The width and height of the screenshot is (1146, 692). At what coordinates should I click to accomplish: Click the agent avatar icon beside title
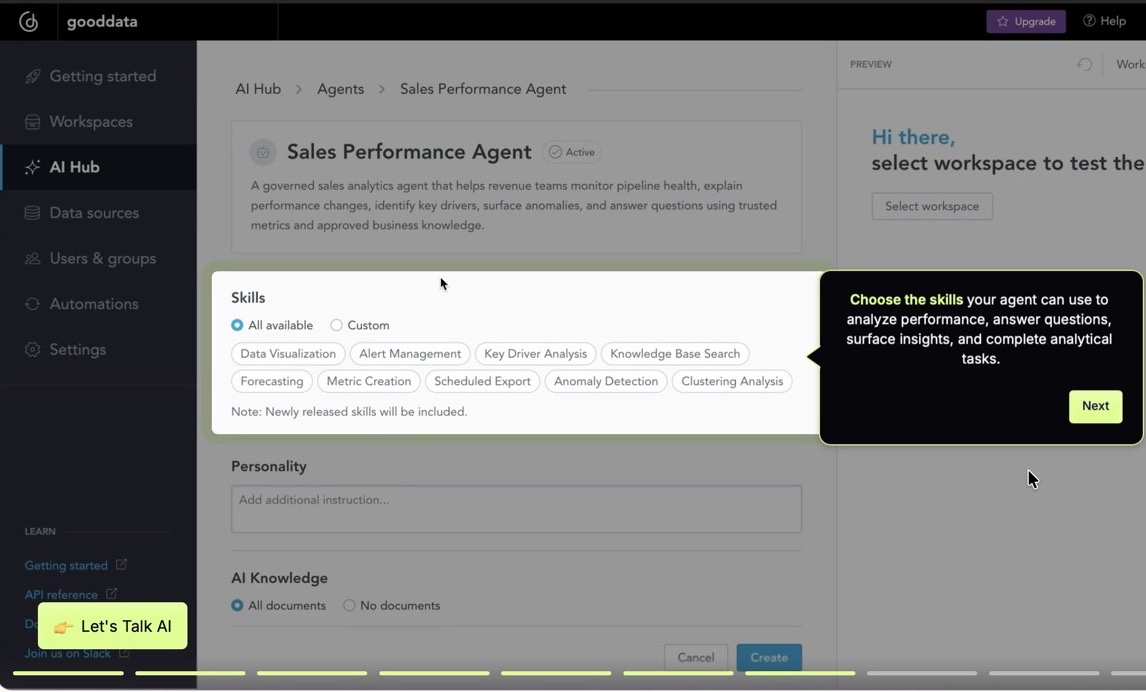(x=263, y=152)
